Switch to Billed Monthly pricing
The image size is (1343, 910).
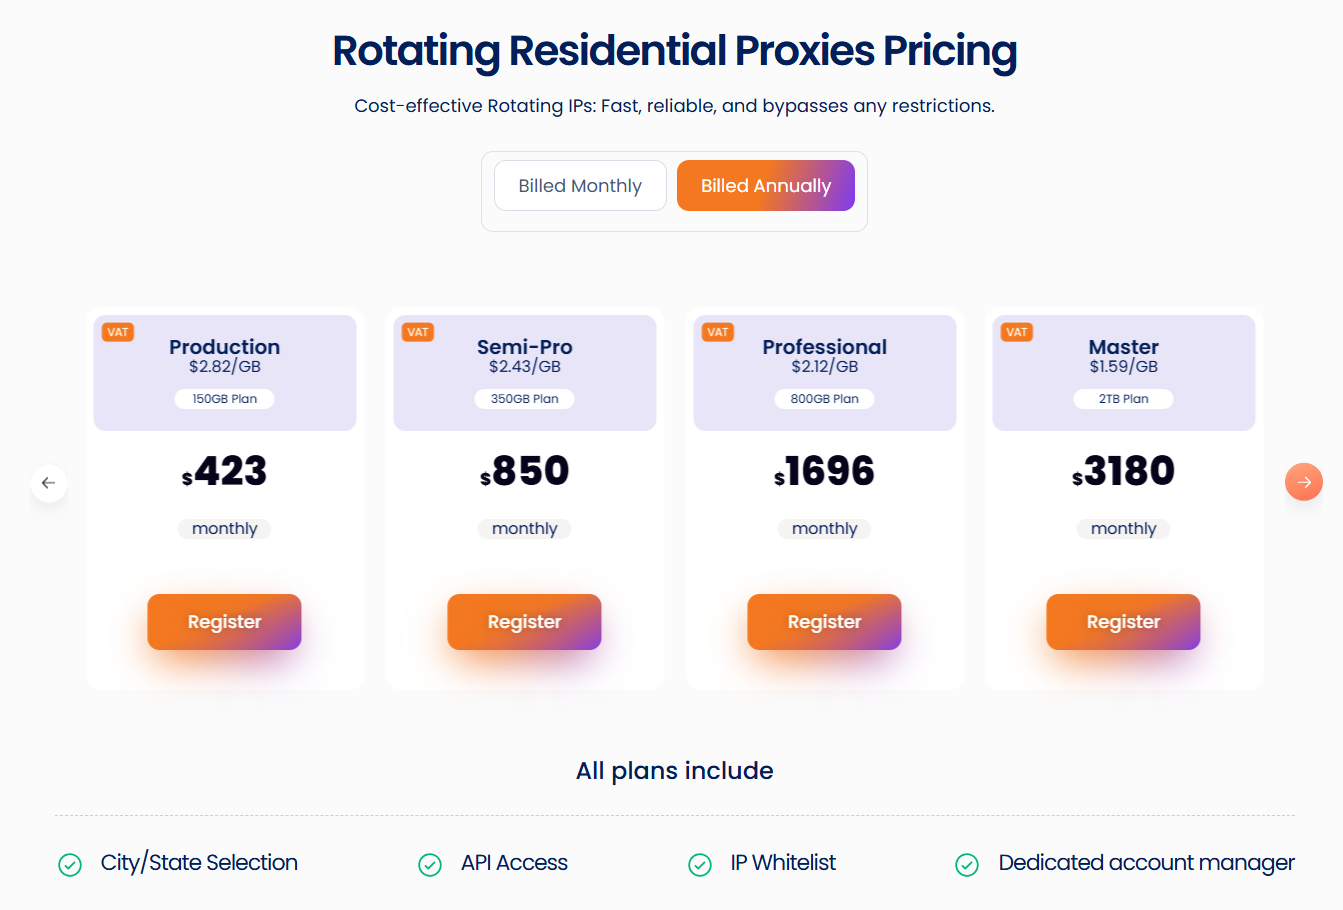[x=580, y=186]
